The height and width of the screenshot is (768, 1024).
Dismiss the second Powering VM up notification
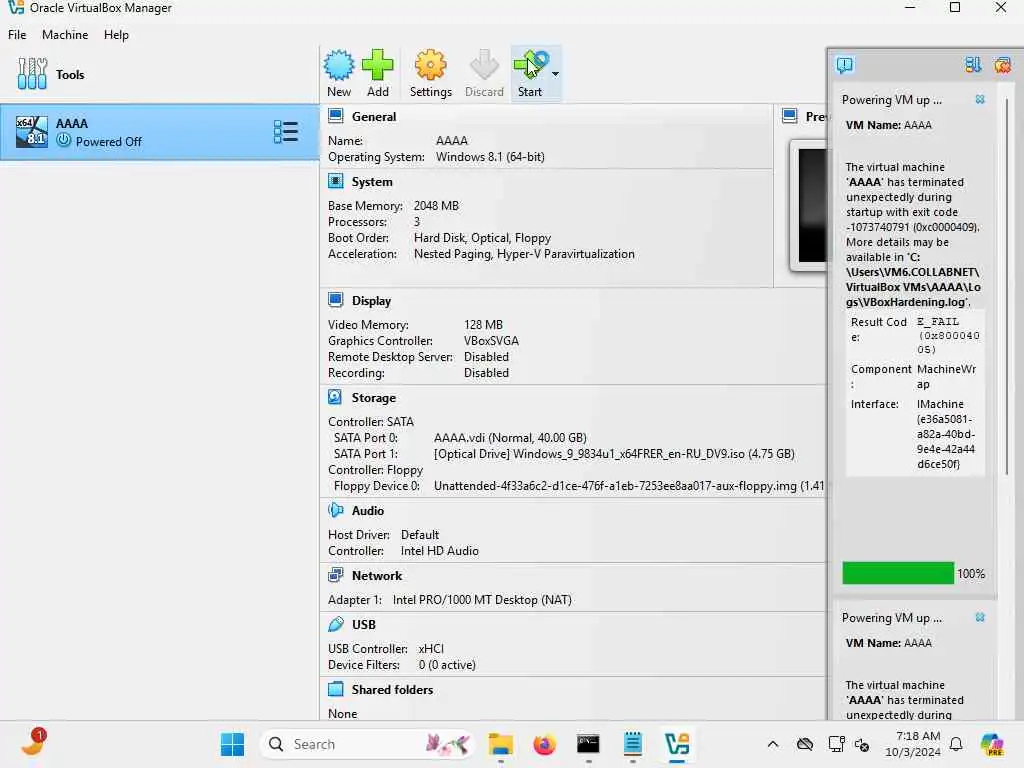click(x=980, y=617)
